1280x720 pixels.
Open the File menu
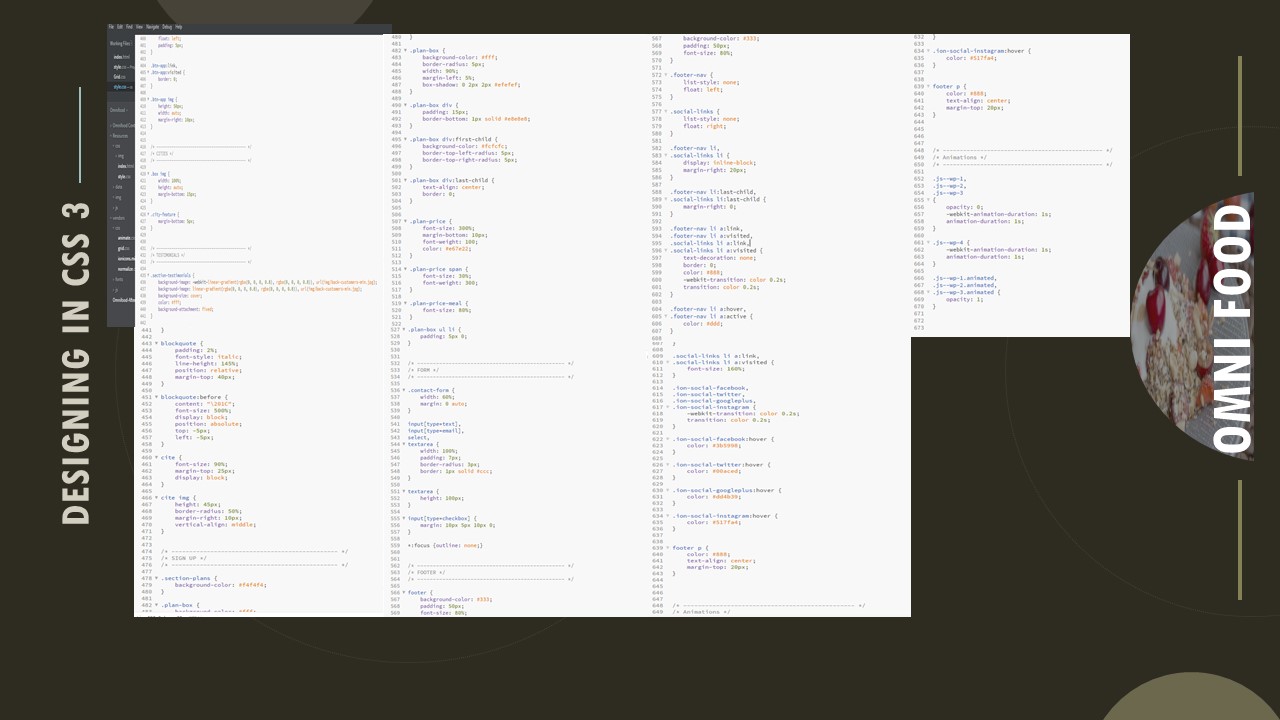coord(111,27)
